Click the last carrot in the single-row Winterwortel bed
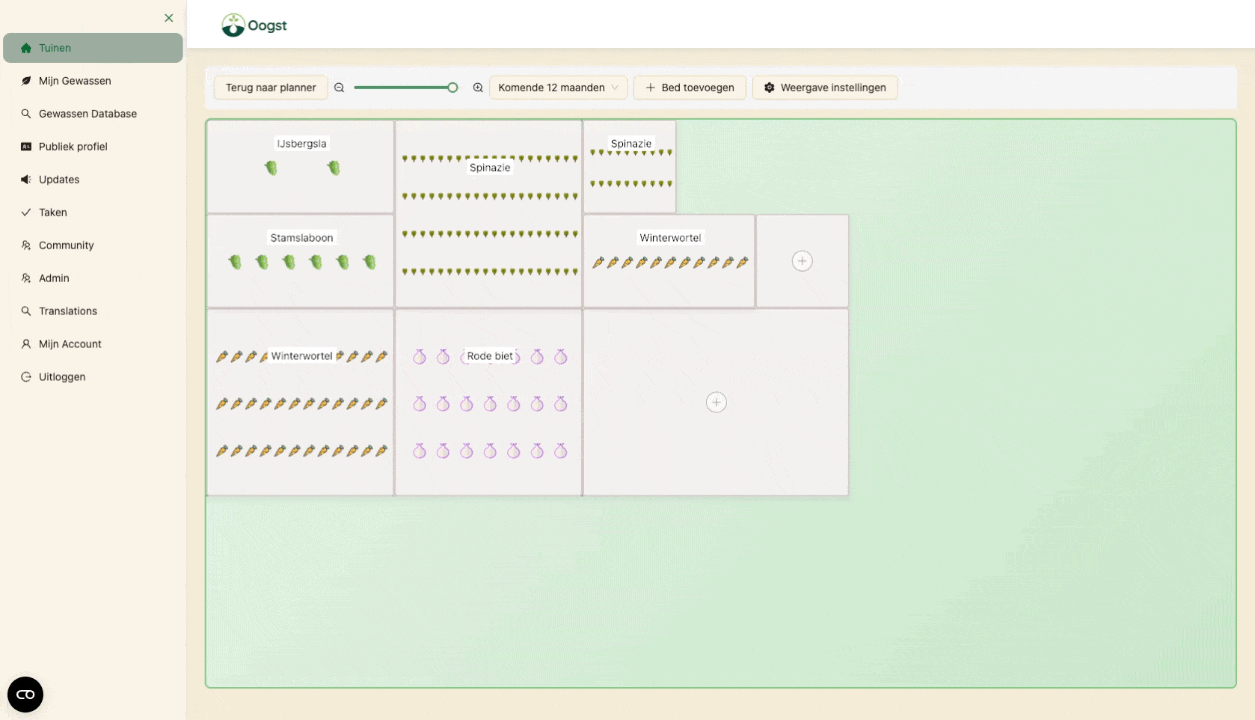The height and width of the screenshot is (720, 1255). [x=742, y=262]
